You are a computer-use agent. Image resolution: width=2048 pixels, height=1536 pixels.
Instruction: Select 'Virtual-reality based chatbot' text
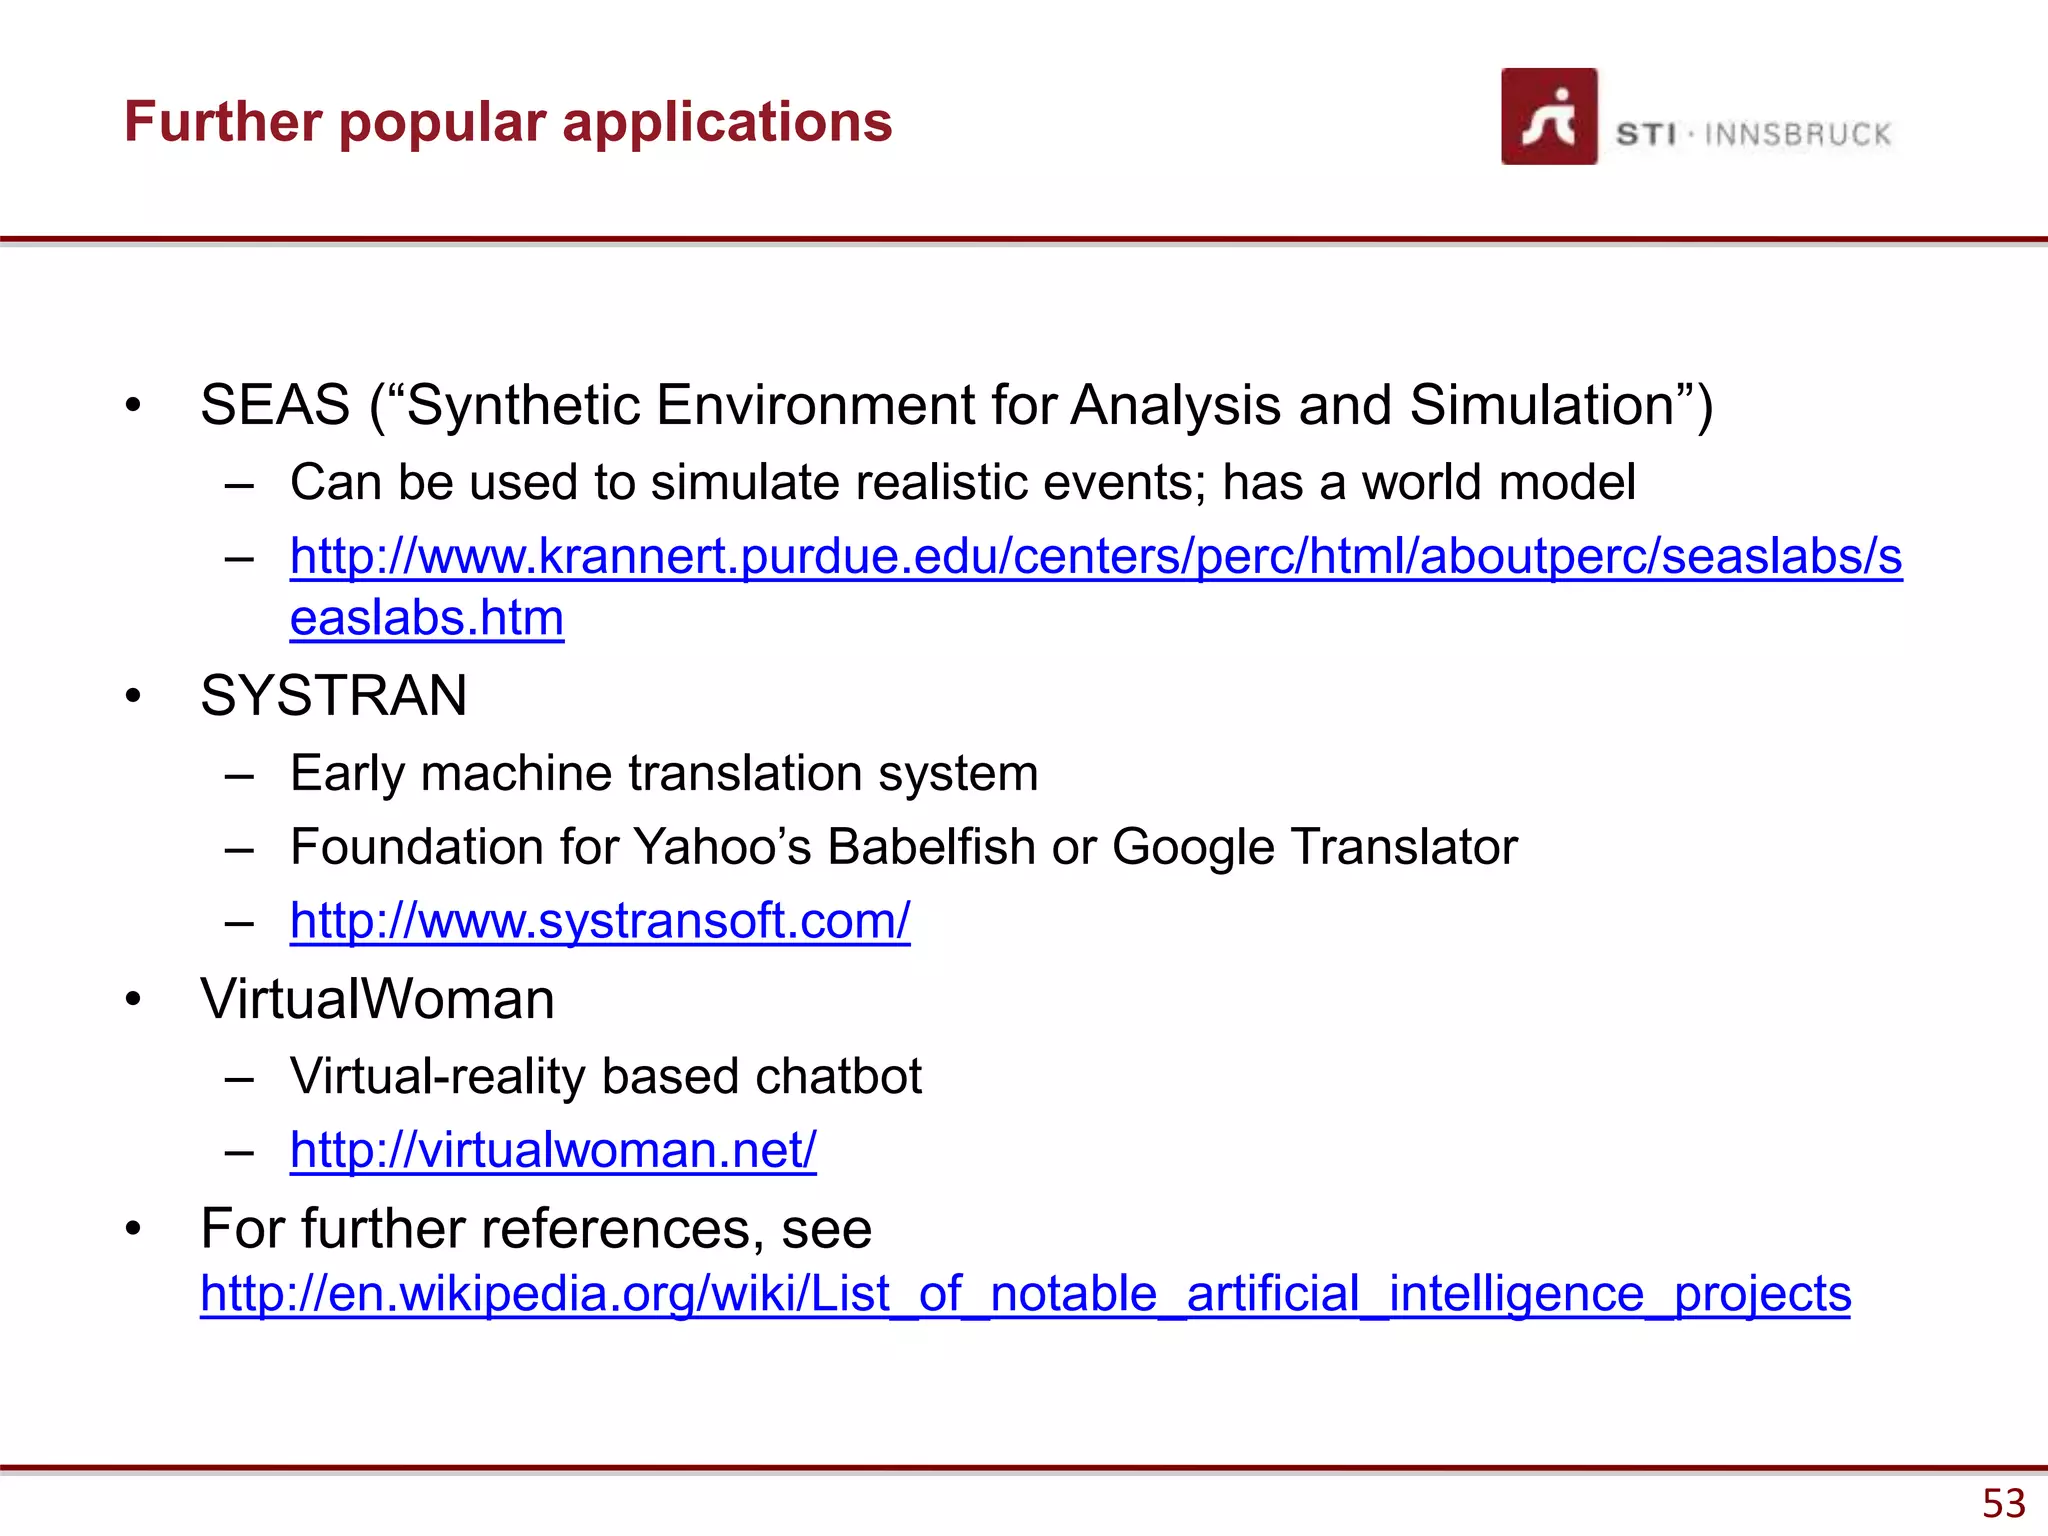click(x=606, y=1076)
